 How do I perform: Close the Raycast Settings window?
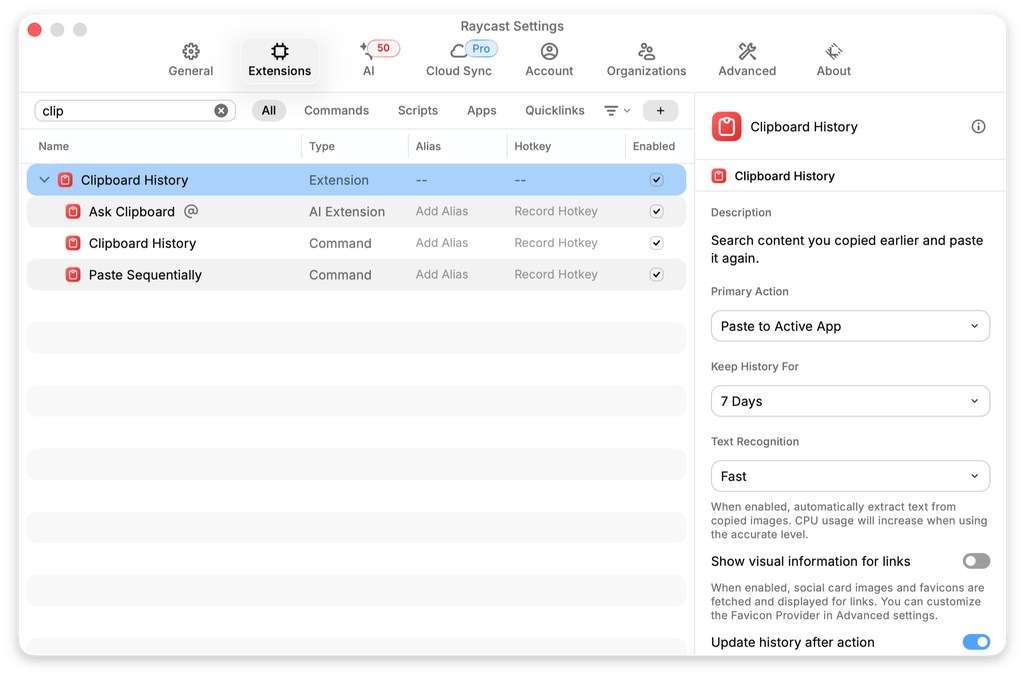click(x=35, y=29)
